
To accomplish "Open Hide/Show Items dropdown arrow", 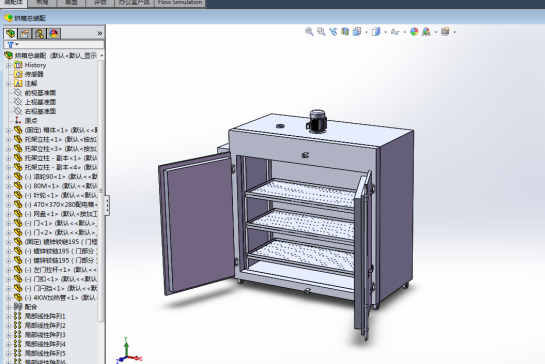I will pyautogui.click(x=405, y=32).
